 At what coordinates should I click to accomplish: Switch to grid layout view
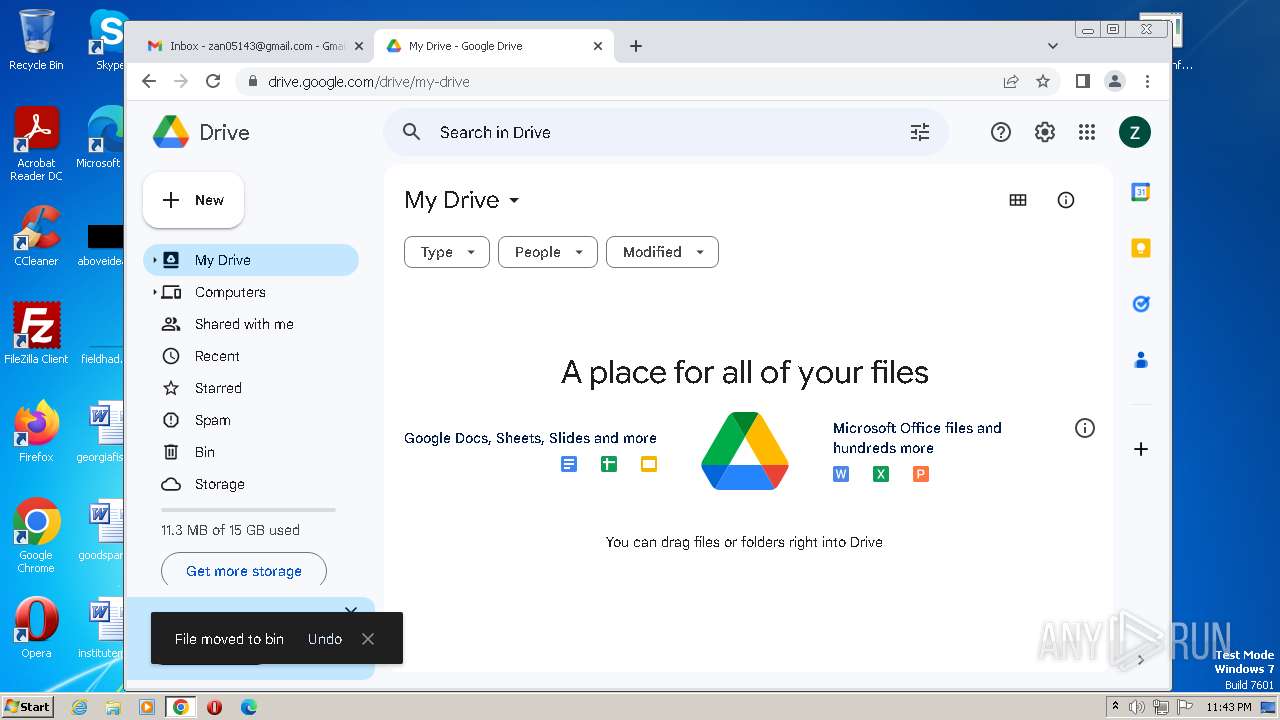pos(1018,200)
